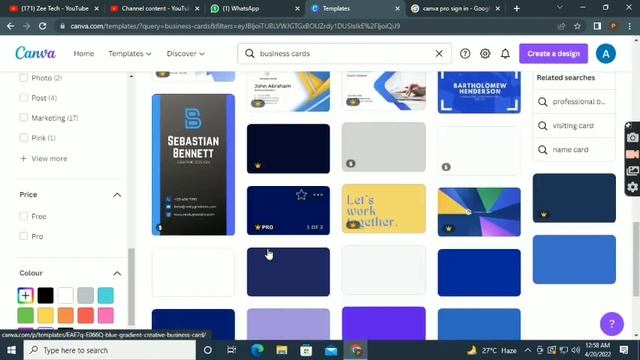Click the gear icon in recorder side panel
The height and width of the screenshot is (360, 640).
pos(632,187)
